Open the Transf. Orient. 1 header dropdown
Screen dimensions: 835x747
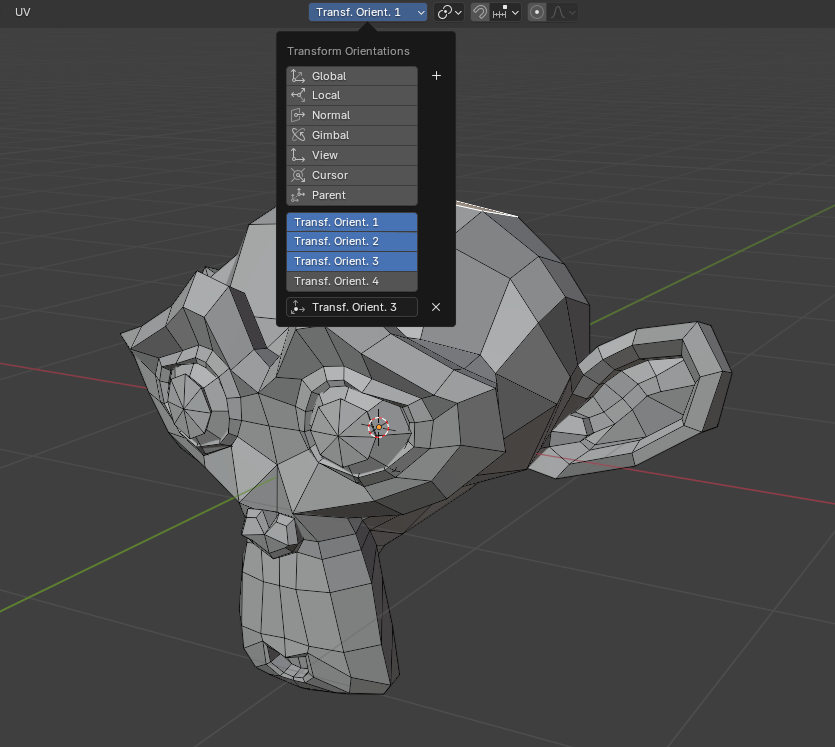click(x=367, y=12)
